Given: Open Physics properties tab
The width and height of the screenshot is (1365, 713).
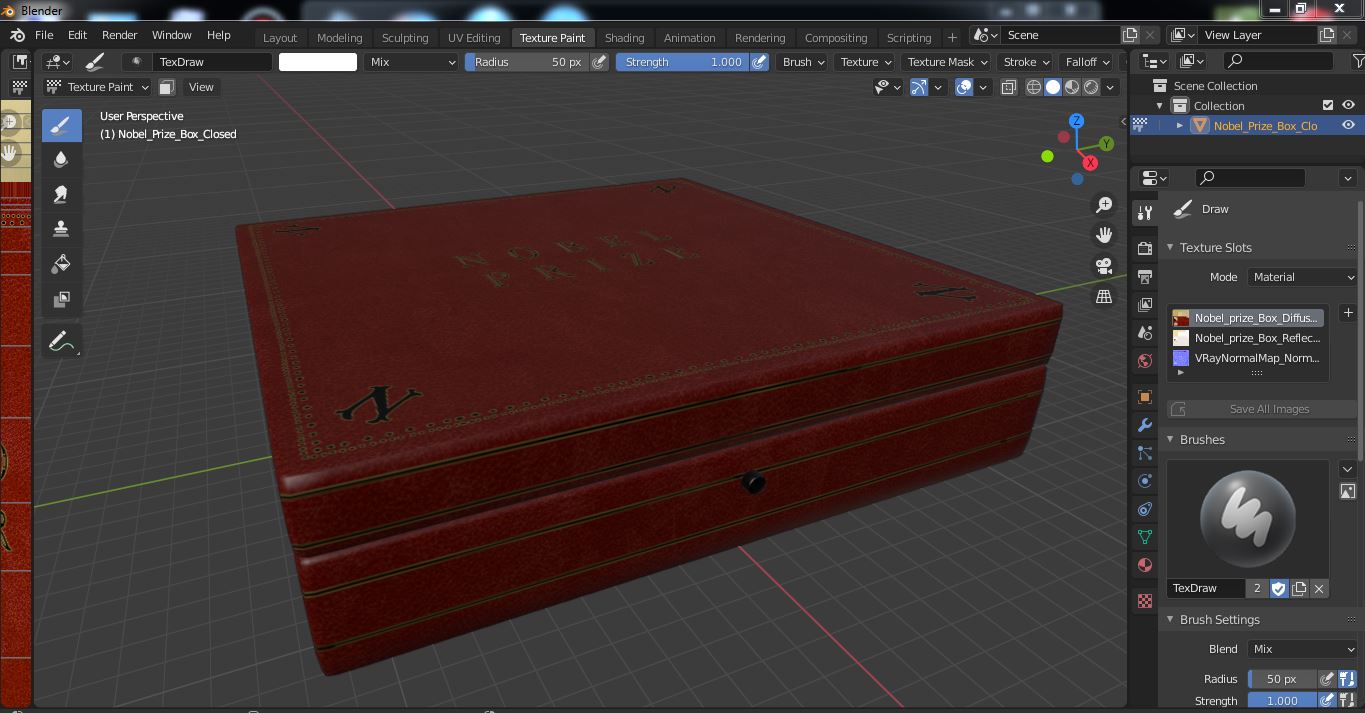Looking at the screenshot, I should 1145,481.
